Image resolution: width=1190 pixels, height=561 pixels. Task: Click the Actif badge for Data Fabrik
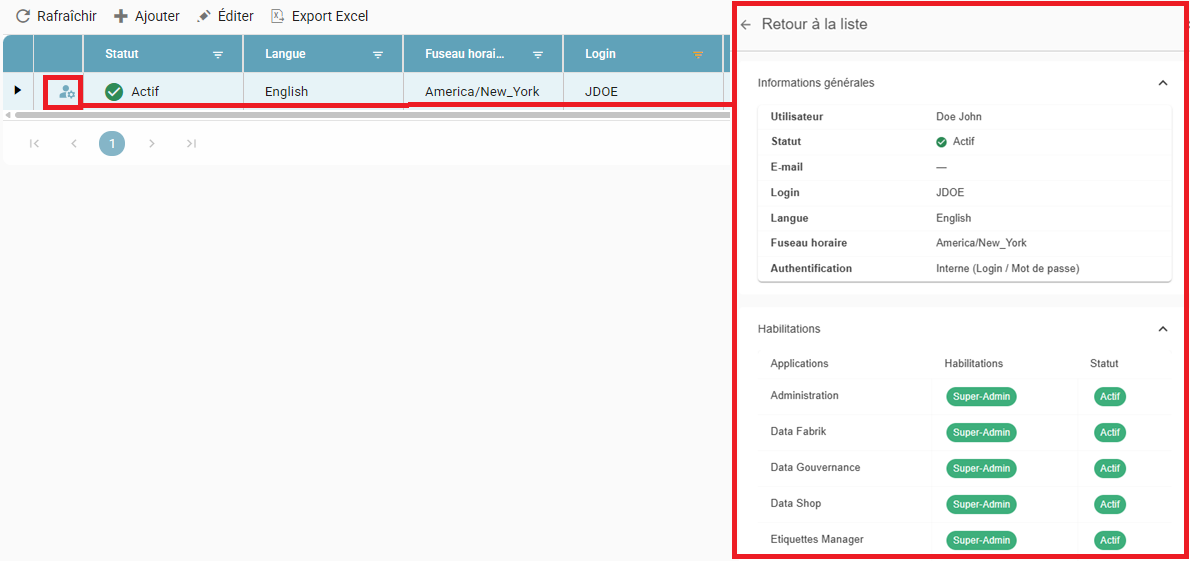1110,432
